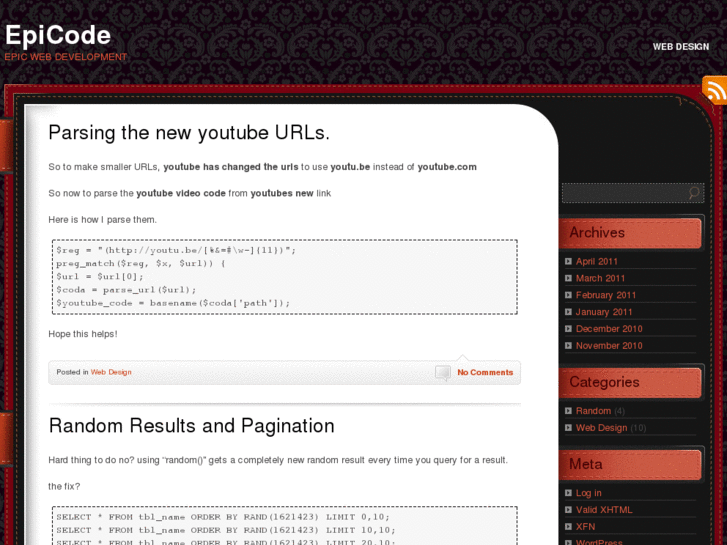Click the $reg regex code line
The width and height of the screenshot is (727, 545).
coord(176,250)
